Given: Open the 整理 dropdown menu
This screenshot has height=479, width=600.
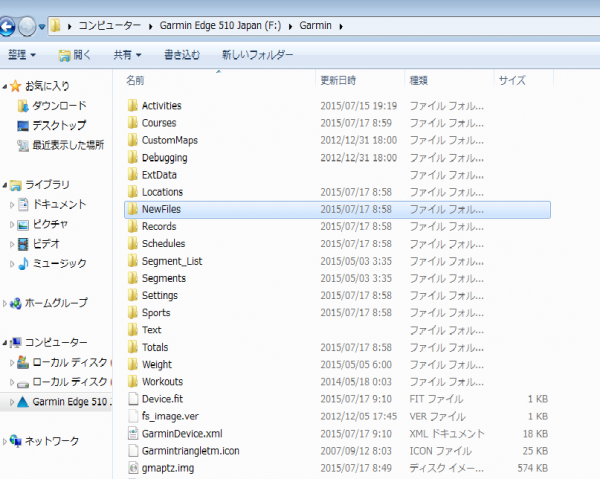Looking at the screenshot, I should coord(22,54).
